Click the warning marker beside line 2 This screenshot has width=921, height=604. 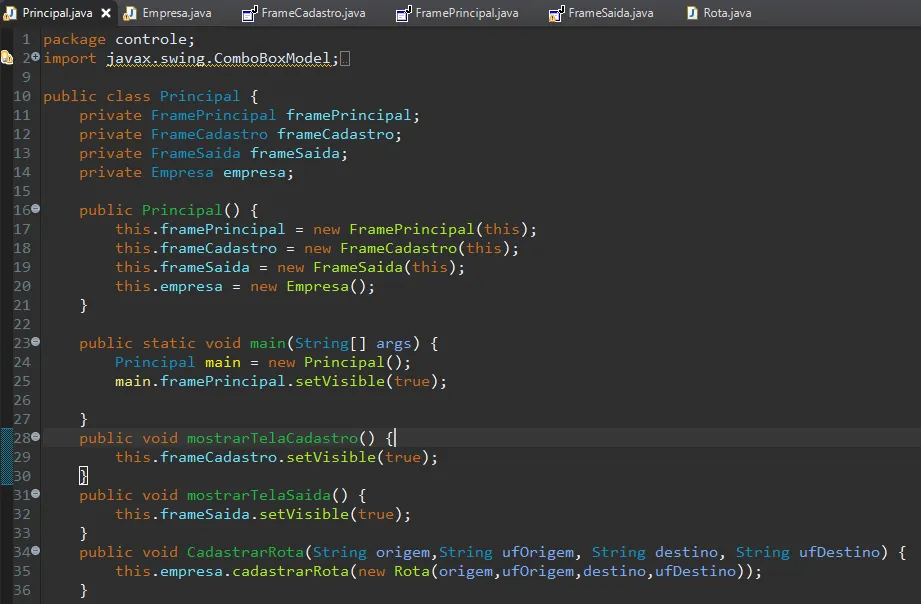tap(6, 58)
